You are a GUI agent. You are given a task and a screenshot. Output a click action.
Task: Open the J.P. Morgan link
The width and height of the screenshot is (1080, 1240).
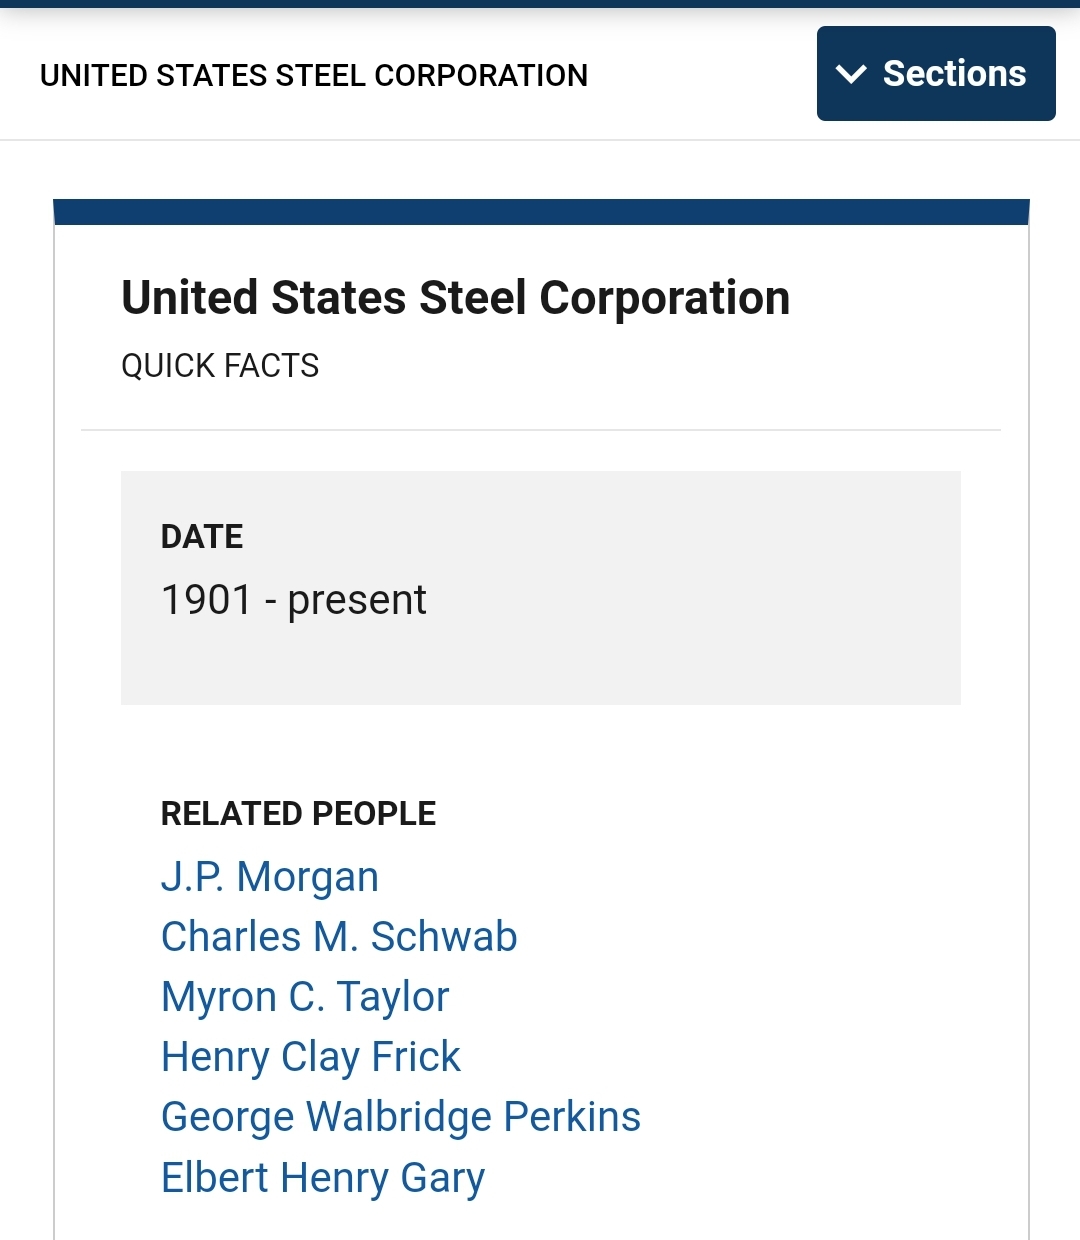pyautogui.click(x=270, y=877)
